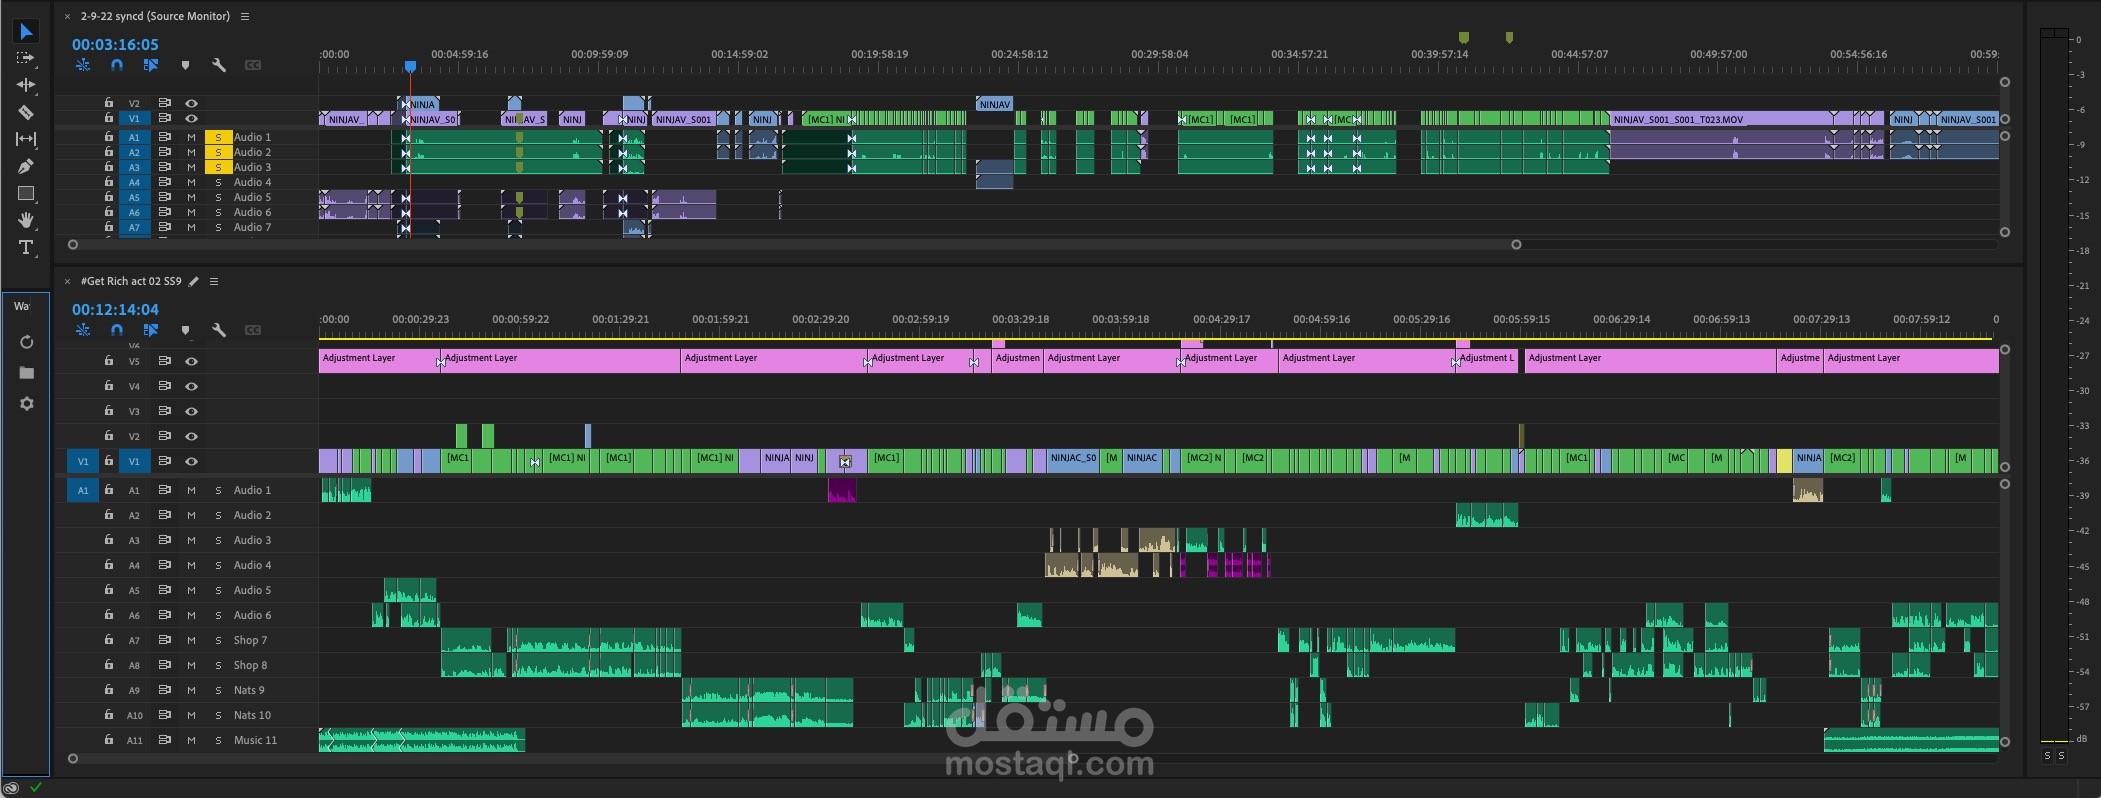
Task: Open panel menu for syncd Source Monitor timeline
Action: [245, 16]
